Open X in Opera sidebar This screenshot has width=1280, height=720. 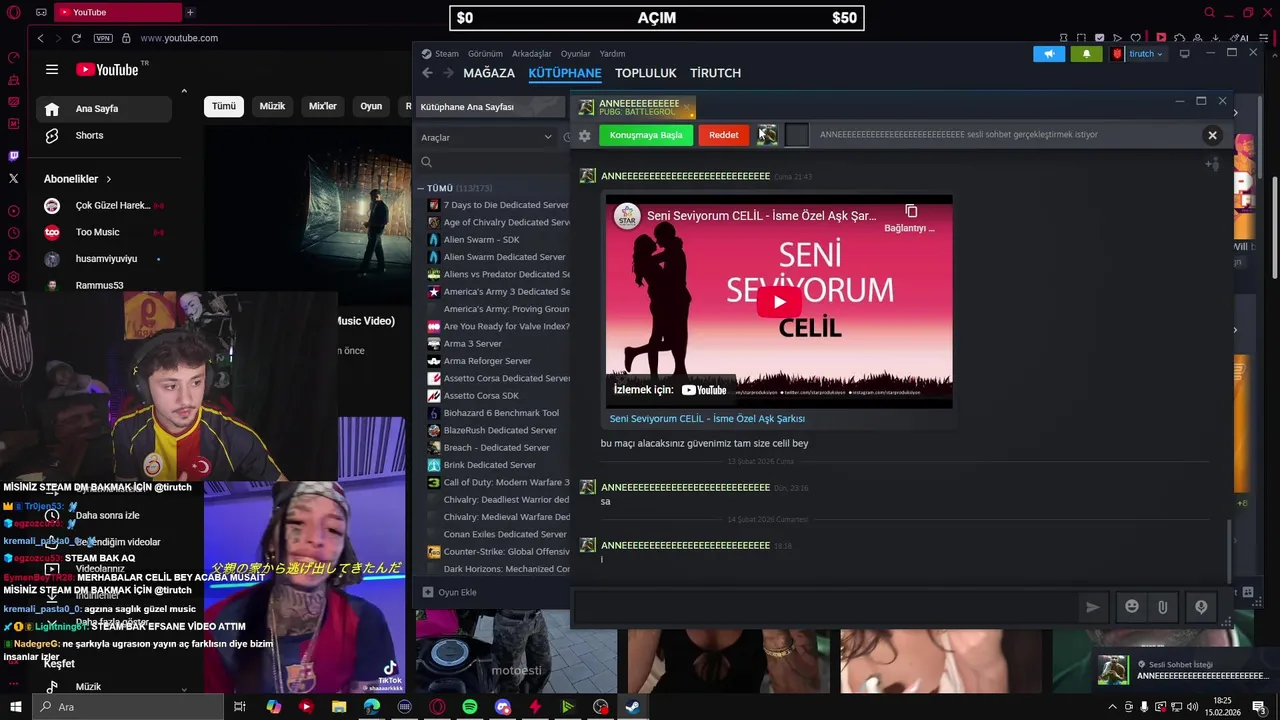coord(13,178)
